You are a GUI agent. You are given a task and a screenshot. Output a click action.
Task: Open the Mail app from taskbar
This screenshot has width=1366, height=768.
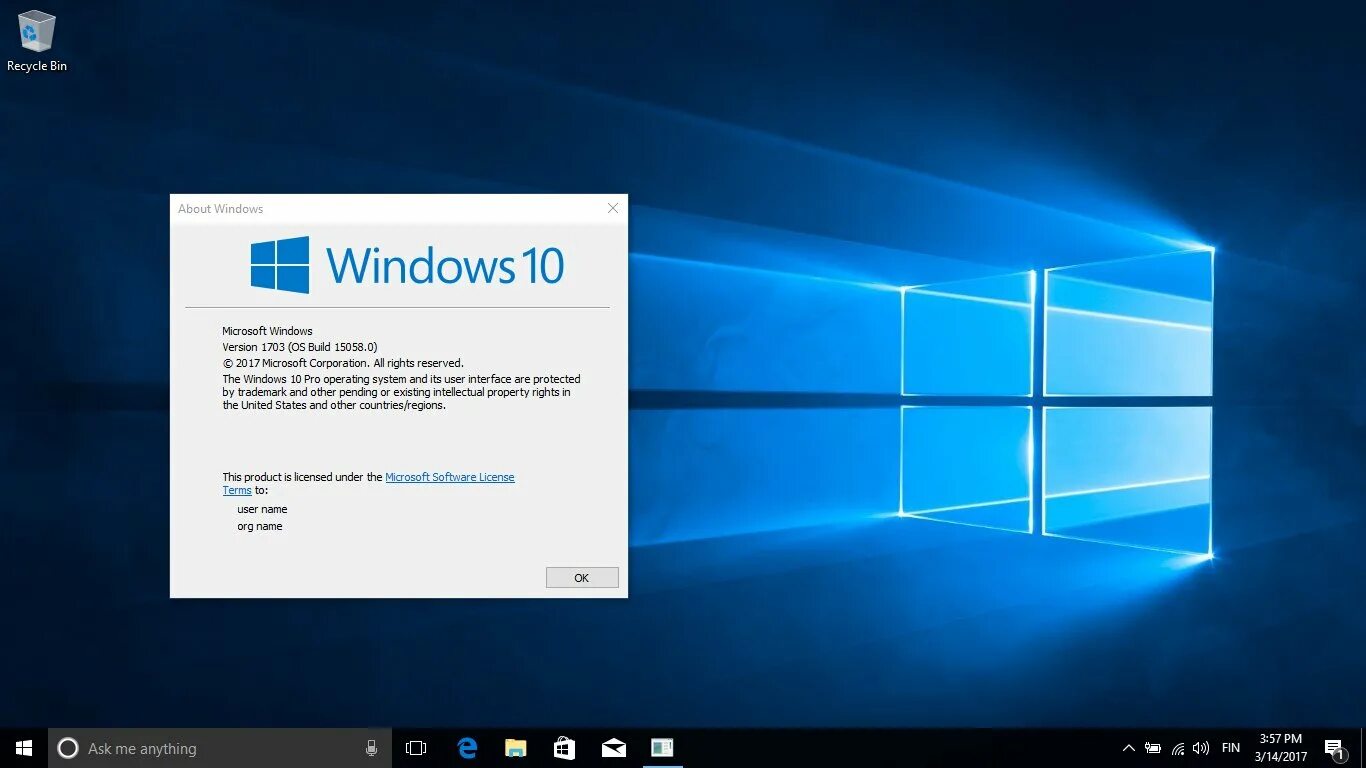pyautogui.click(x=614, y=748)
